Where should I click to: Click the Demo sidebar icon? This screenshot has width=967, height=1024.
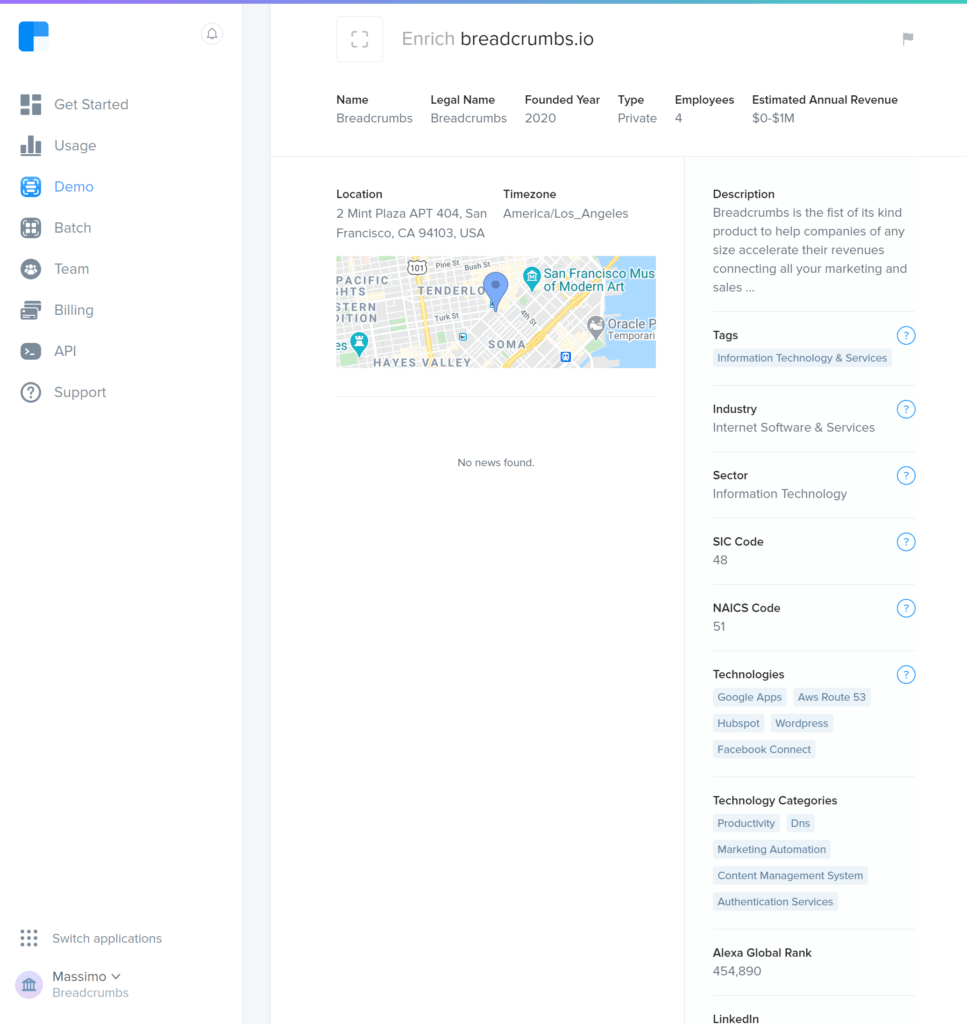point(31,187)
